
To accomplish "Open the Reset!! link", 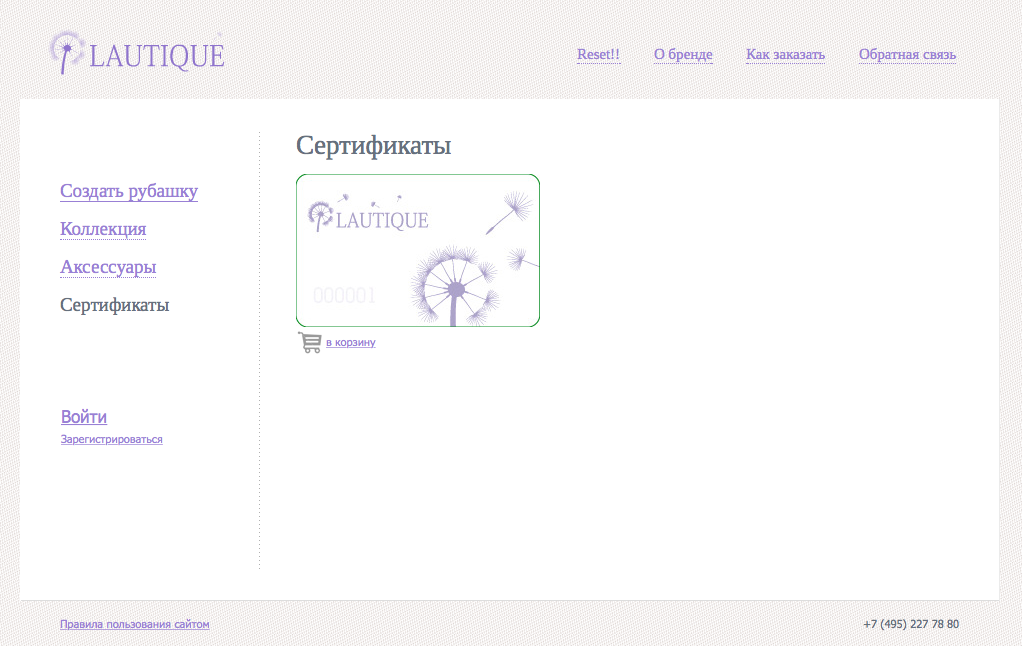I will pyautogui.click(x=598, y=55).
